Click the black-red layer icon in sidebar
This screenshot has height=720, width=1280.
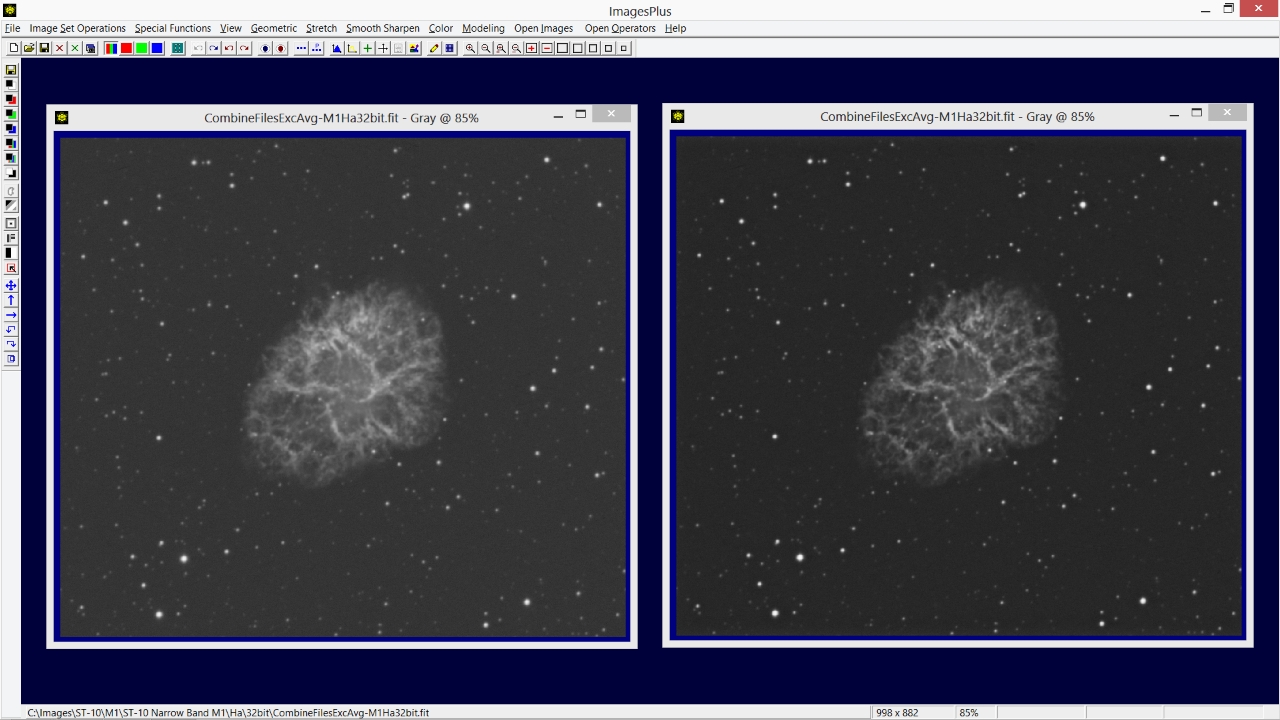pyautogui.click(x=11, y=99)
